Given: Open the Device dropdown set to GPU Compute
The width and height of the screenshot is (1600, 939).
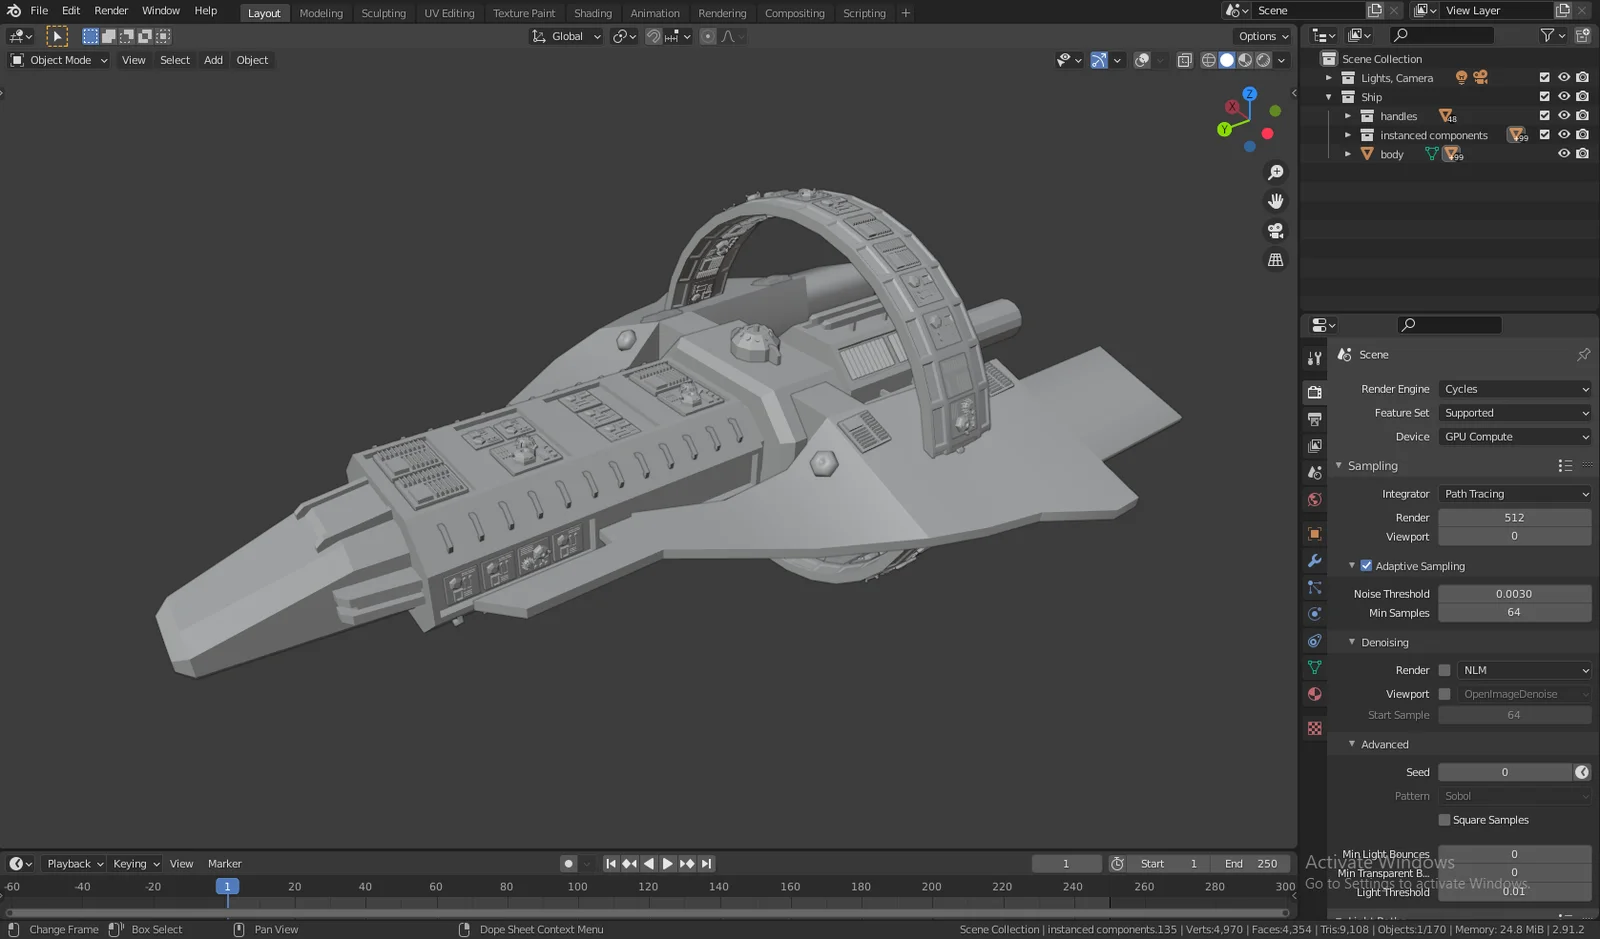Looking at the screenshot, I should [1515, 436].
